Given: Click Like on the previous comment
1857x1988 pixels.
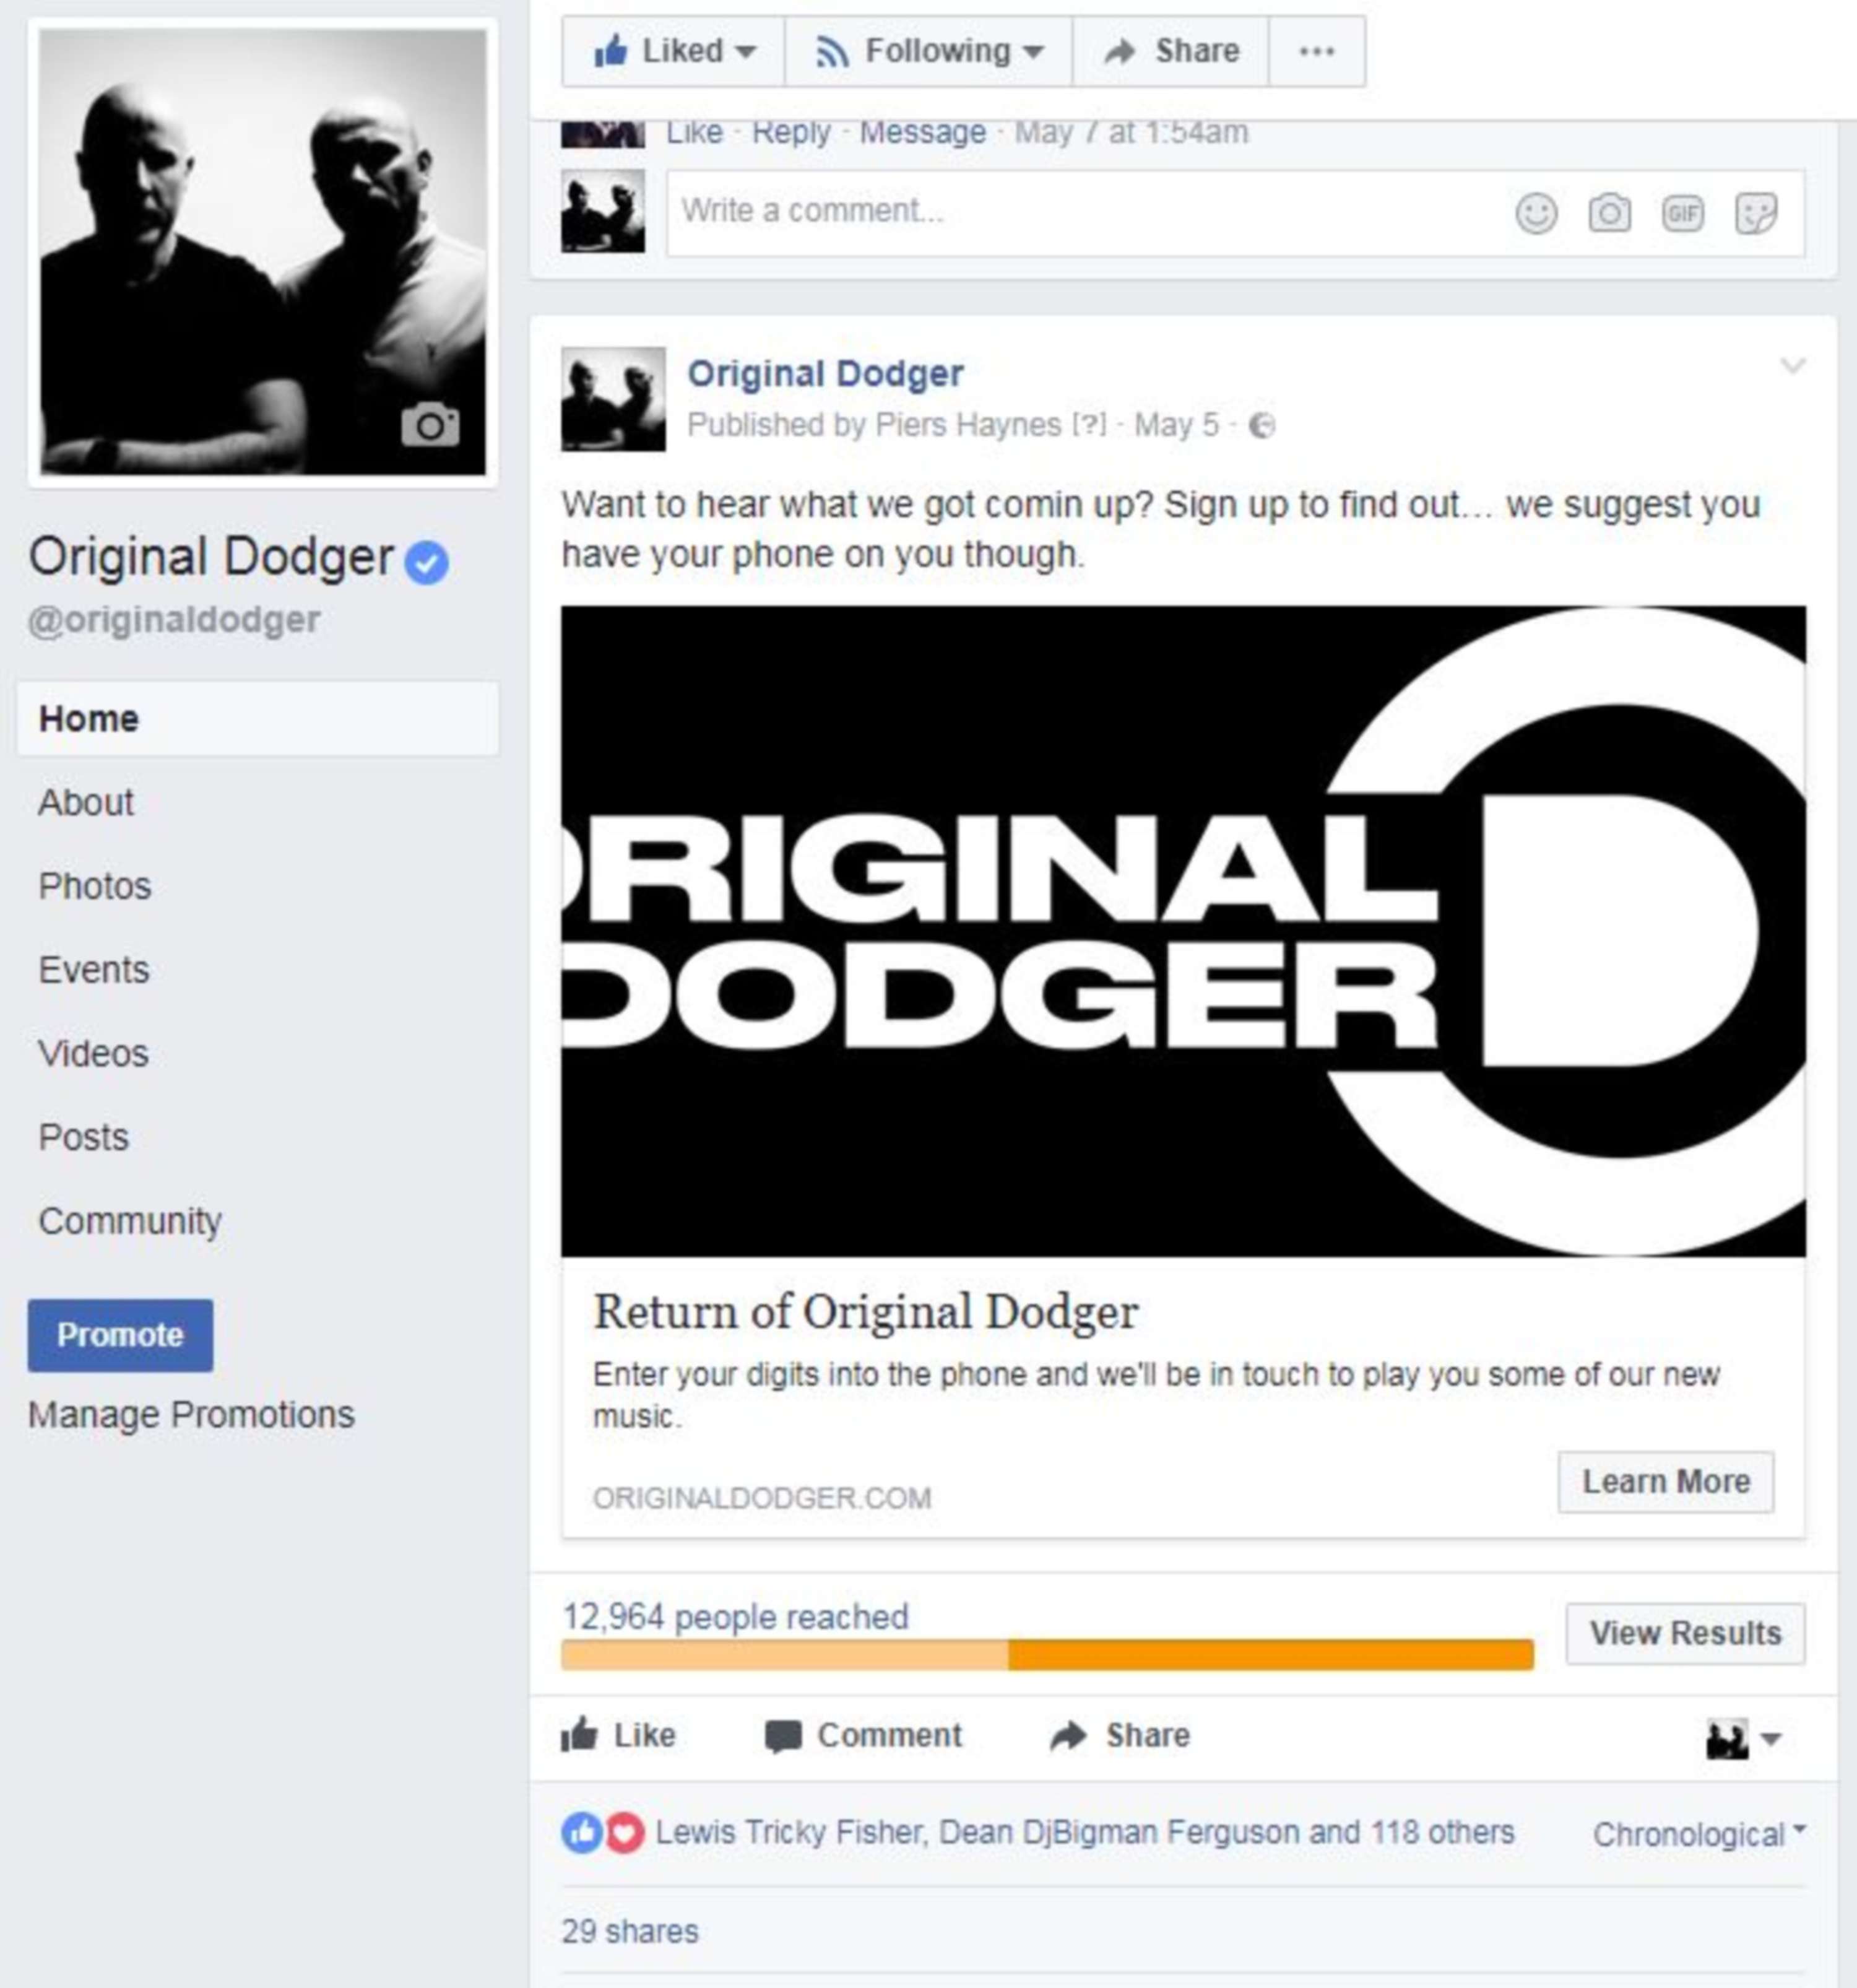Looking at the screenshot, I should [x=694, y=133].
